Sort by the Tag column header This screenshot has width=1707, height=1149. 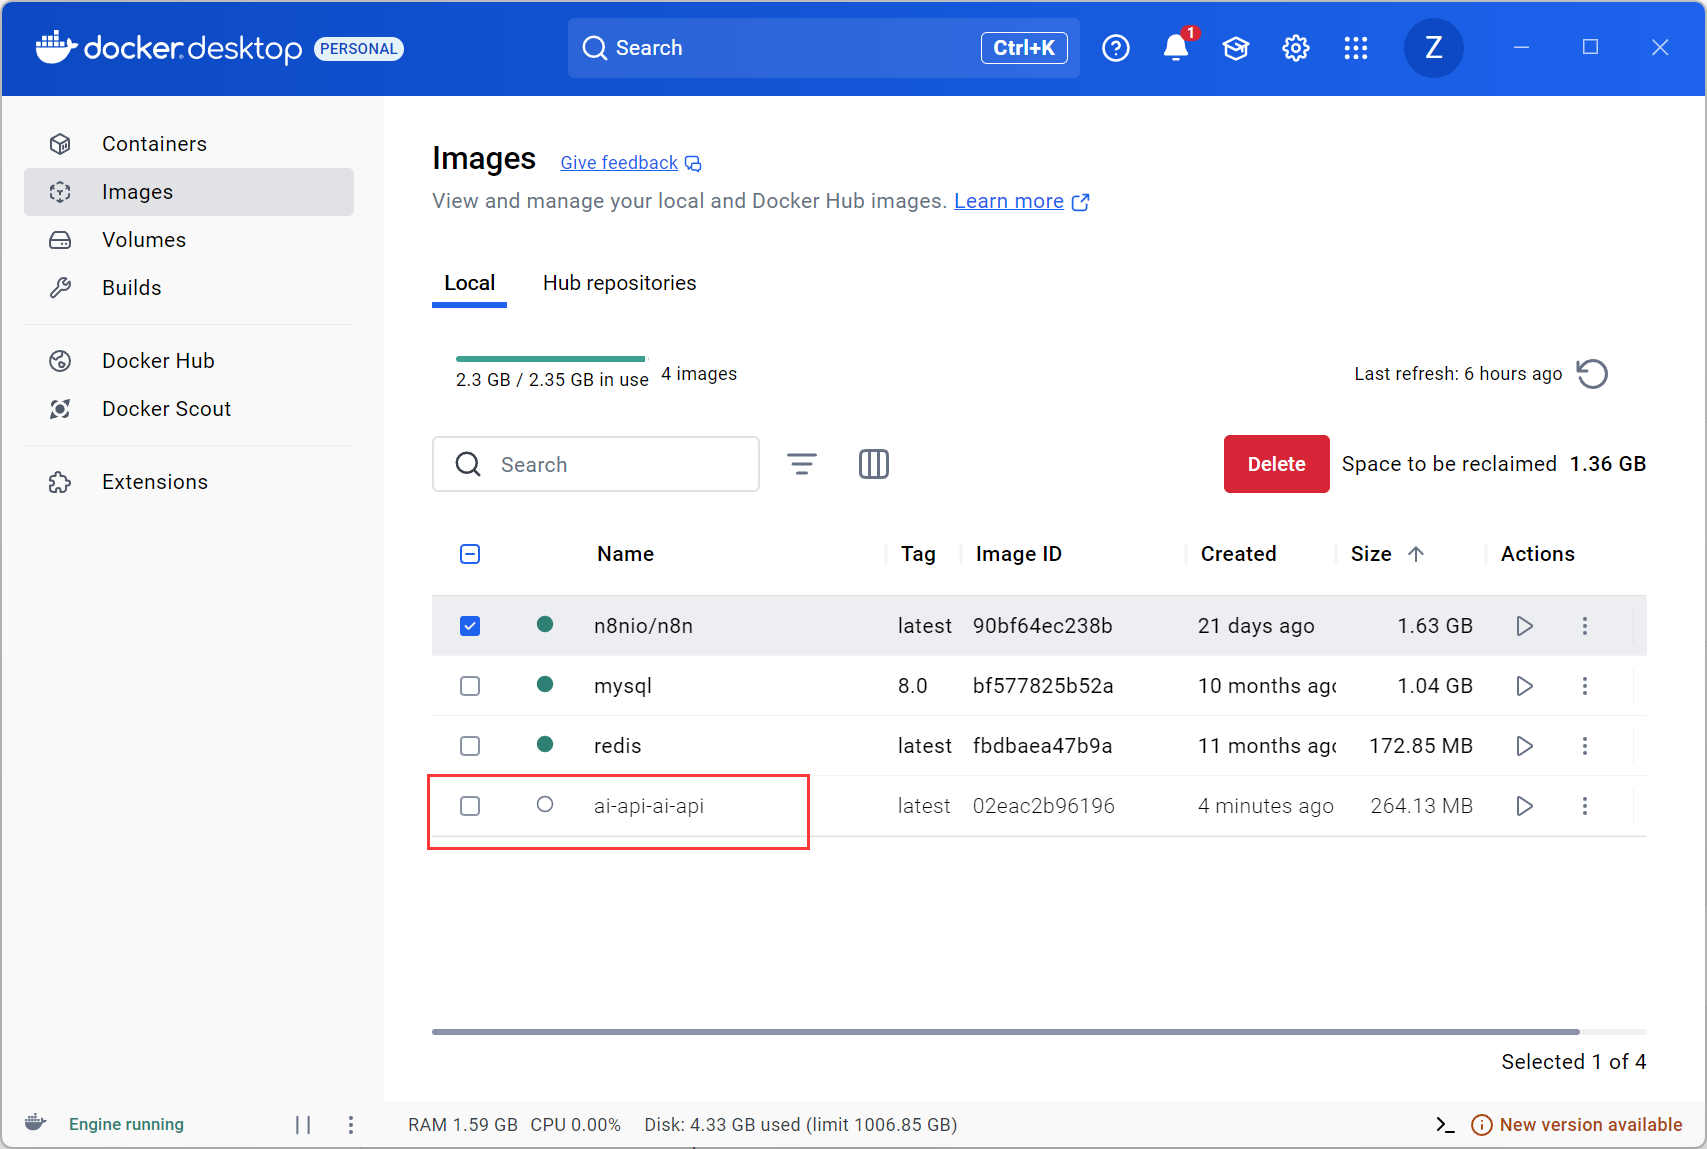click(x=918, y=554)
